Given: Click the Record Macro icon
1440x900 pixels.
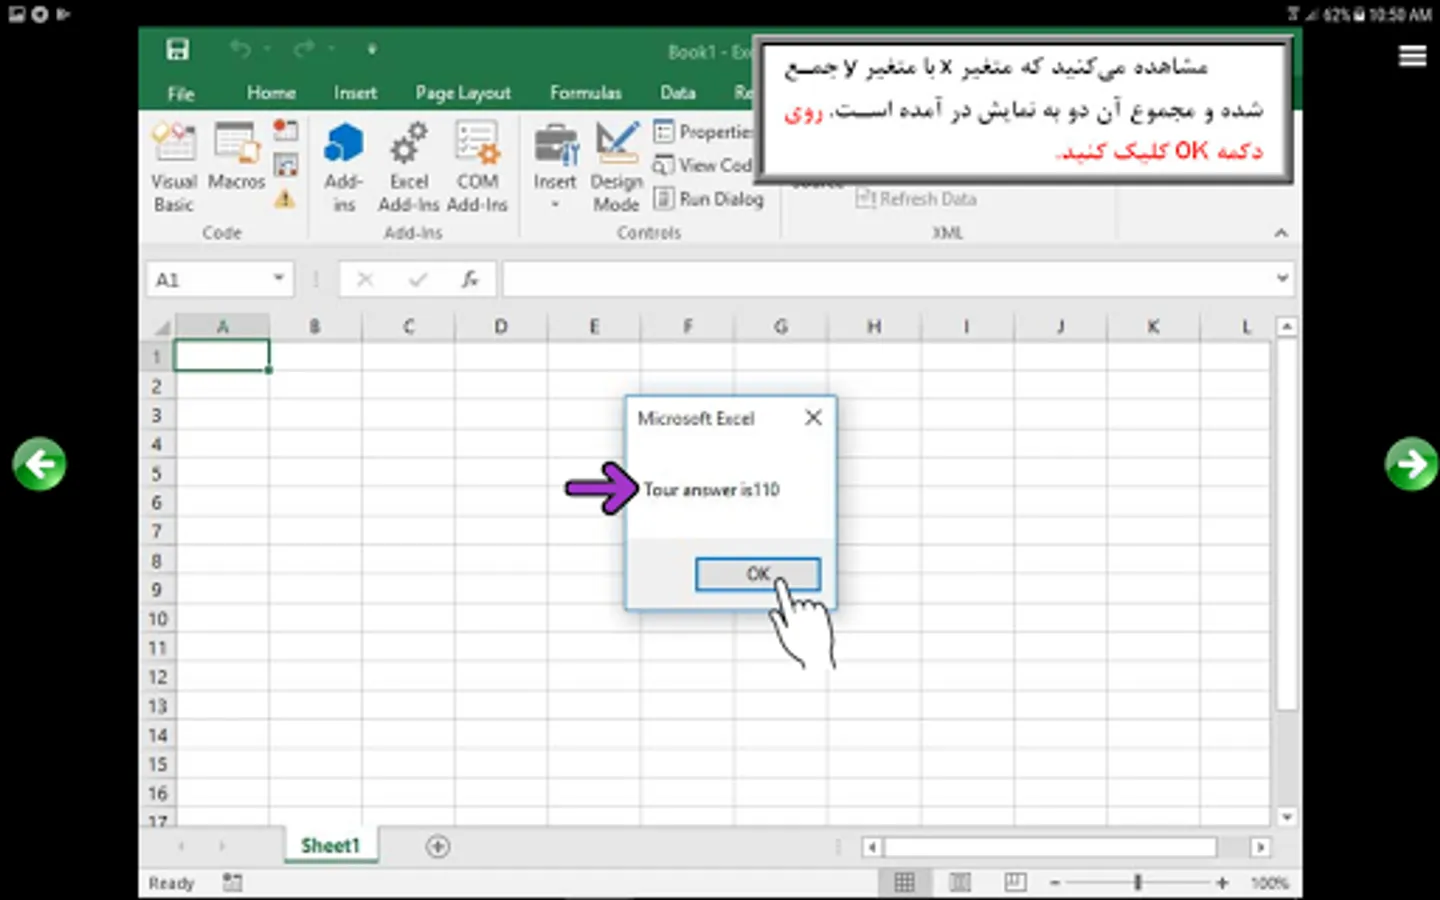Looking at the screenshot, I should coord(286,130).
